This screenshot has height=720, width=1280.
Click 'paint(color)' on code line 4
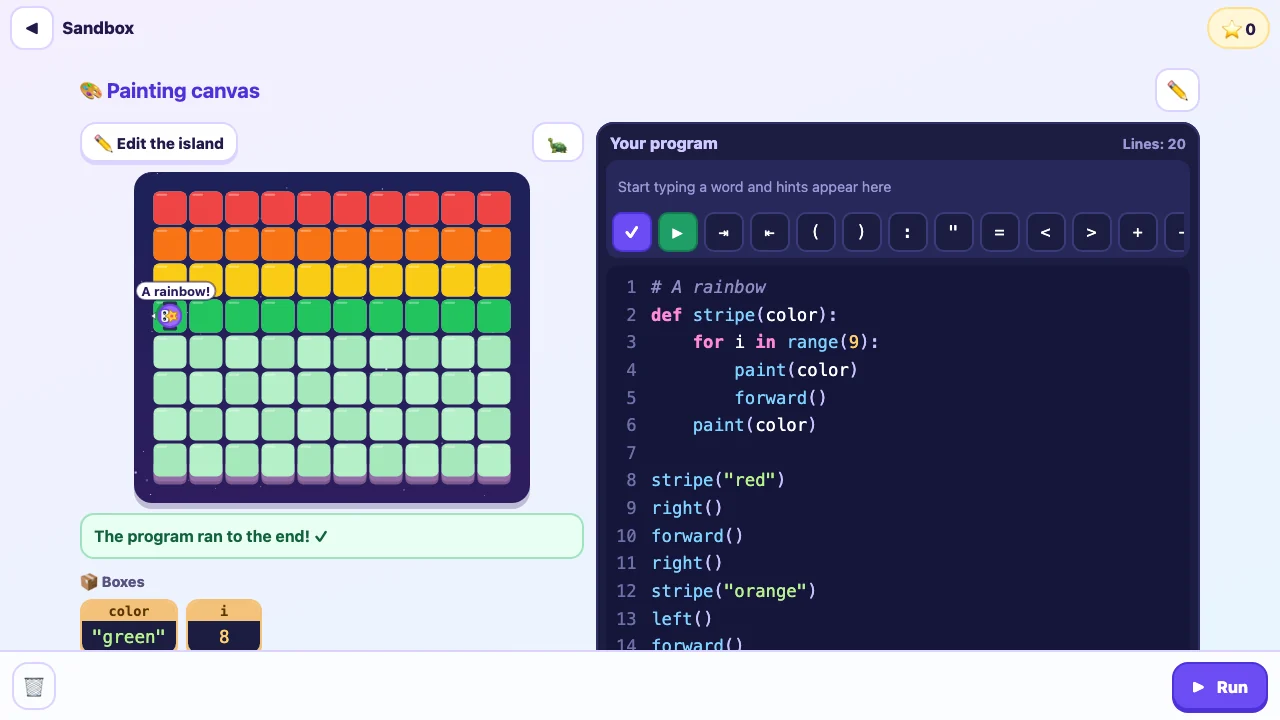(796, 370)
